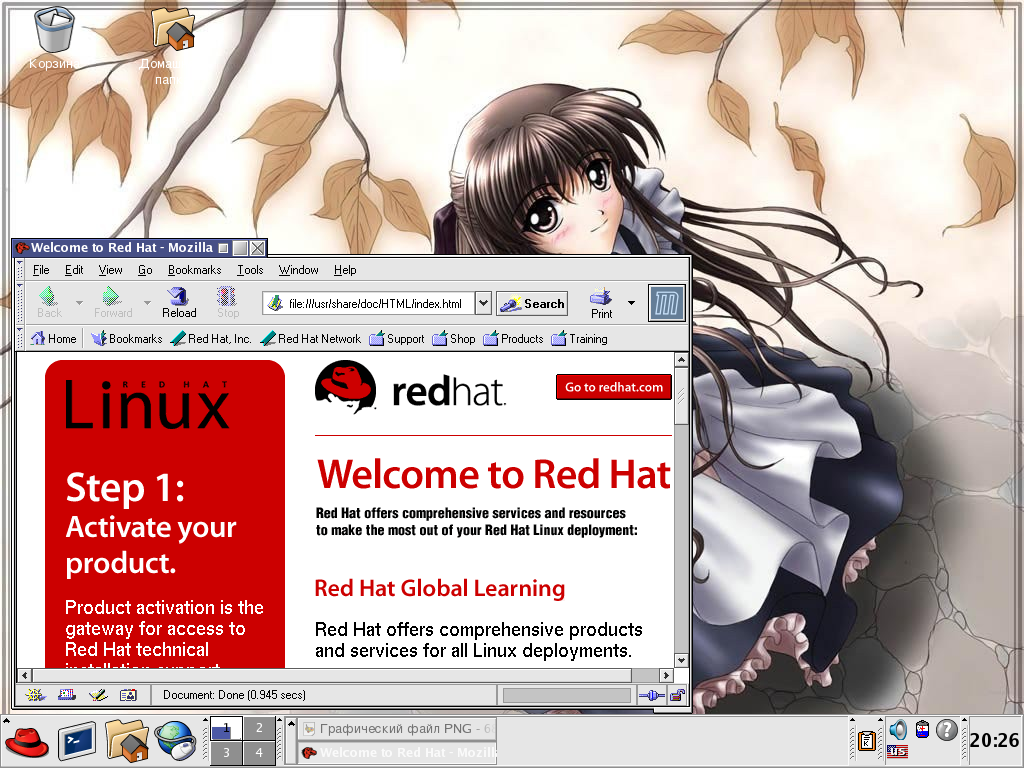1024x768 pixels.
Task: Click the page's vertical scrollbar down arrow
Action: (x=681, y=661)
